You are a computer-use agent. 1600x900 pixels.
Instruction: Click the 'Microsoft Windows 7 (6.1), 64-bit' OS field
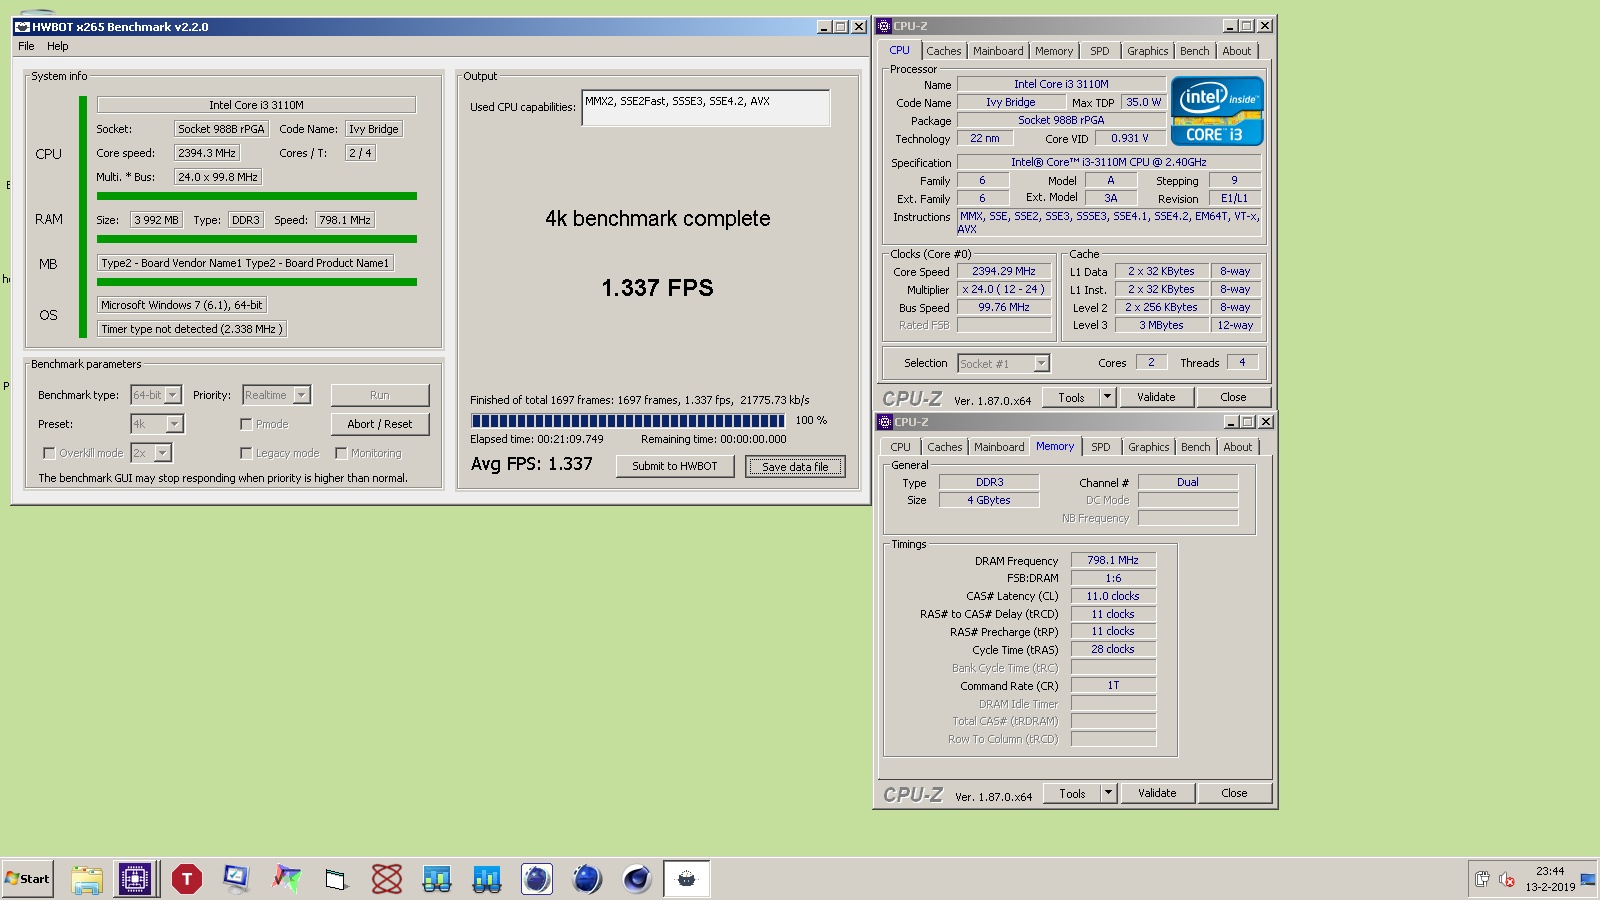pos(182,305)
